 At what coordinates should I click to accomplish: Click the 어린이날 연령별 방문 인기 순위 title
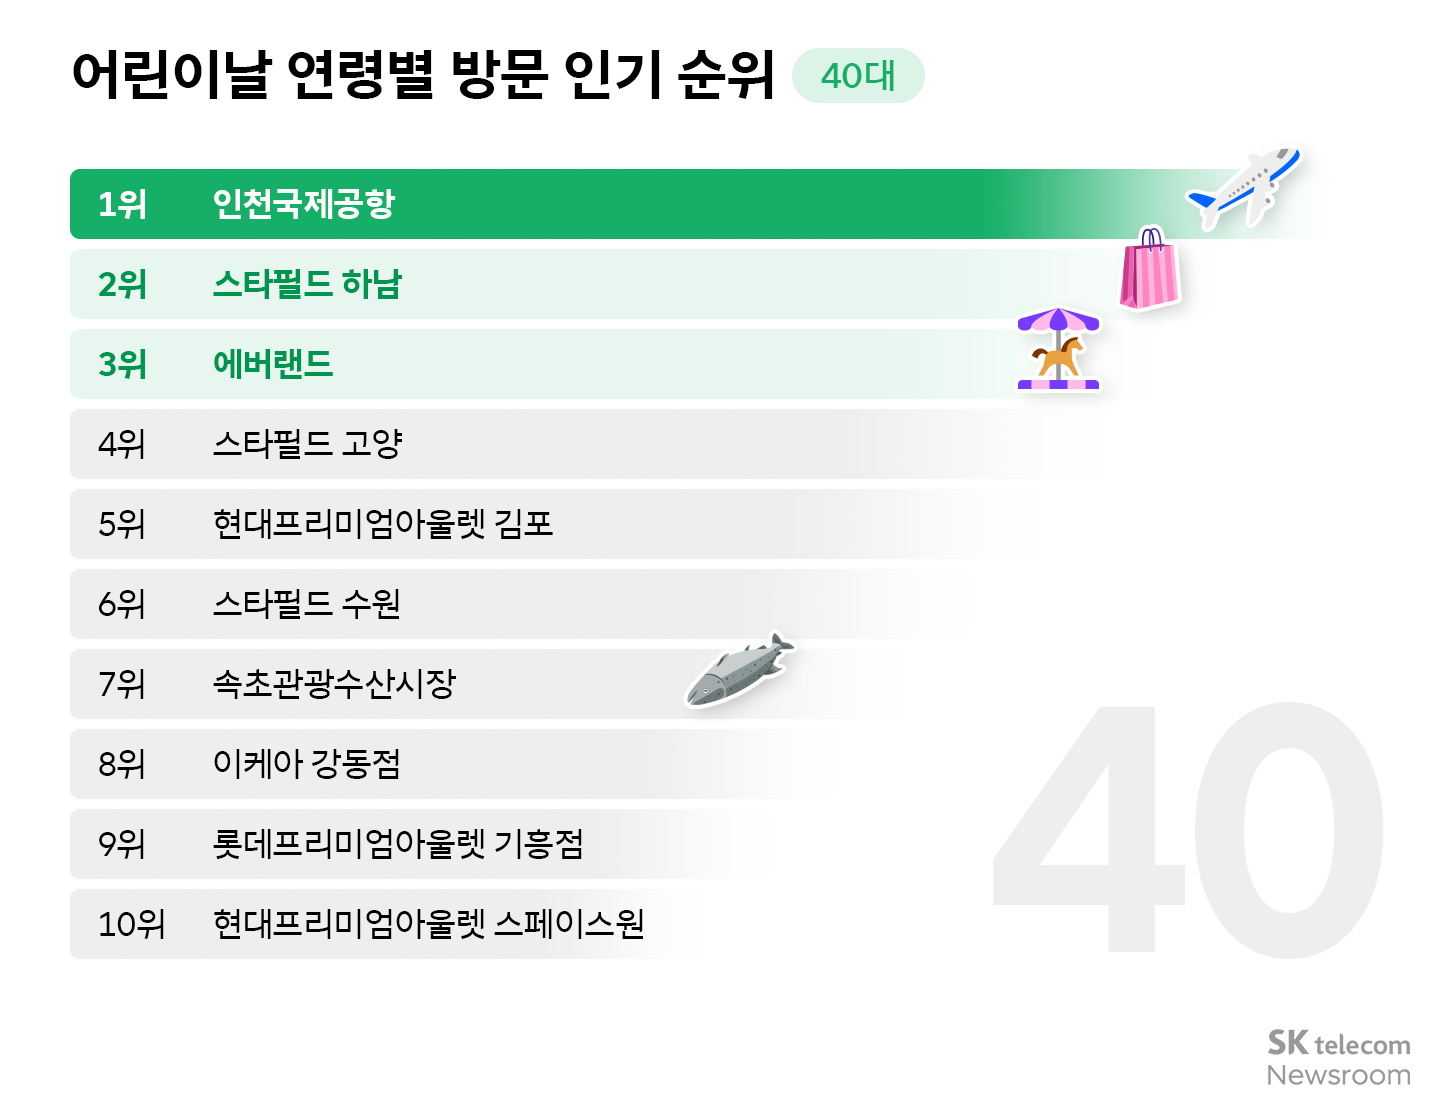[x=423, y=74]
